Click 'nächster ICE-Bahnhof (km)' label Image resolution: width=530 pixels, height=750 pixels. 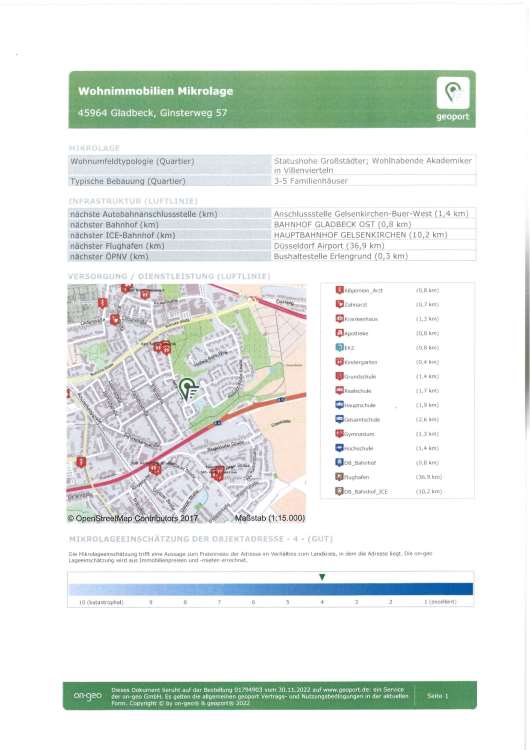tap(122, 235)
